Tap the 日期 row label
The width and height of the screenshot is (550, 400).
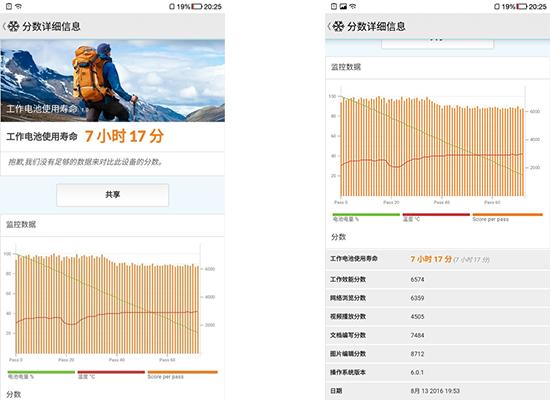tap(336, 391)
